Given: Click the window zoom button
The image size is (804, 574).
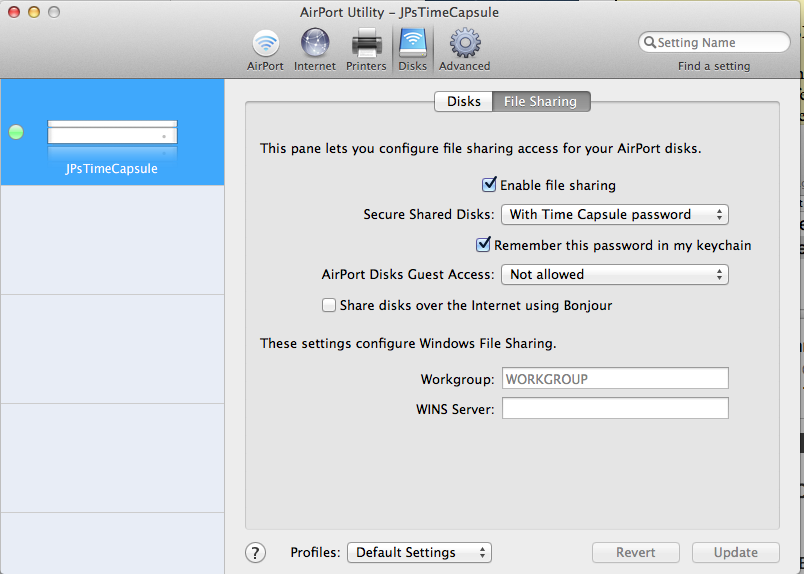Looking at the screenshot, I should [54, 12].
